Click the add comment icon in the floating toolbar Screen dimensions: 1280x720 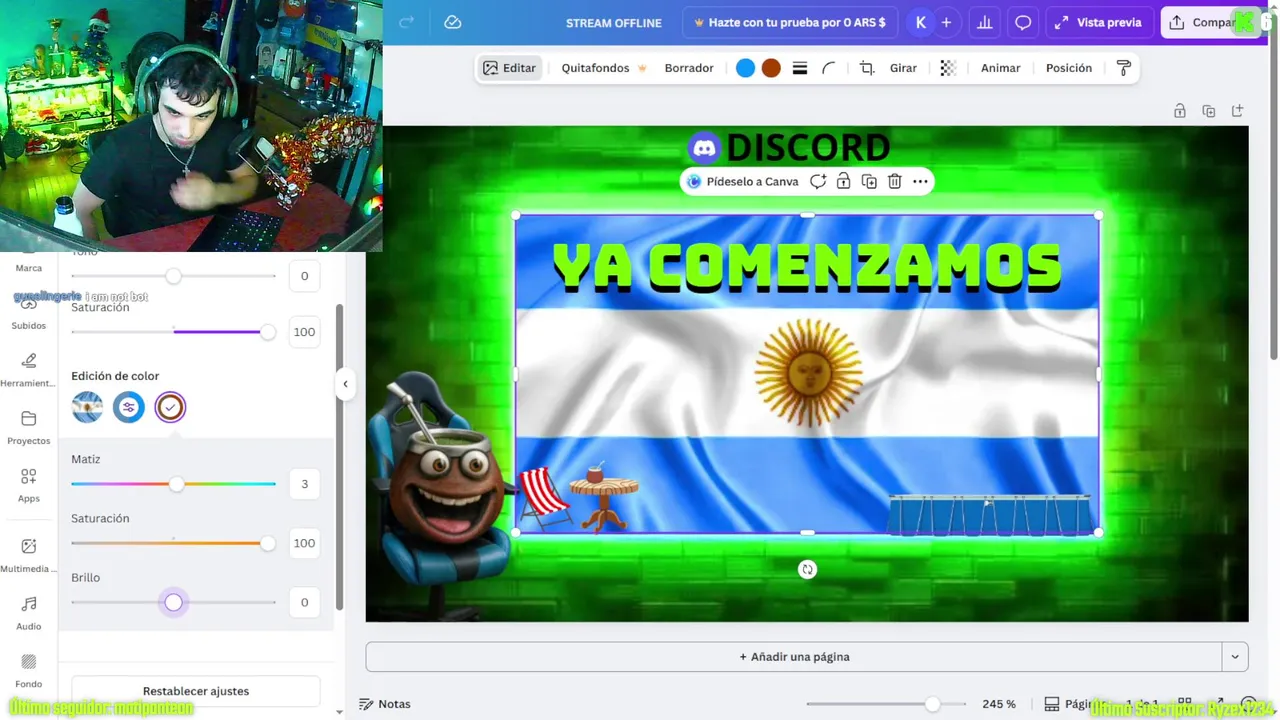[818, 181]
